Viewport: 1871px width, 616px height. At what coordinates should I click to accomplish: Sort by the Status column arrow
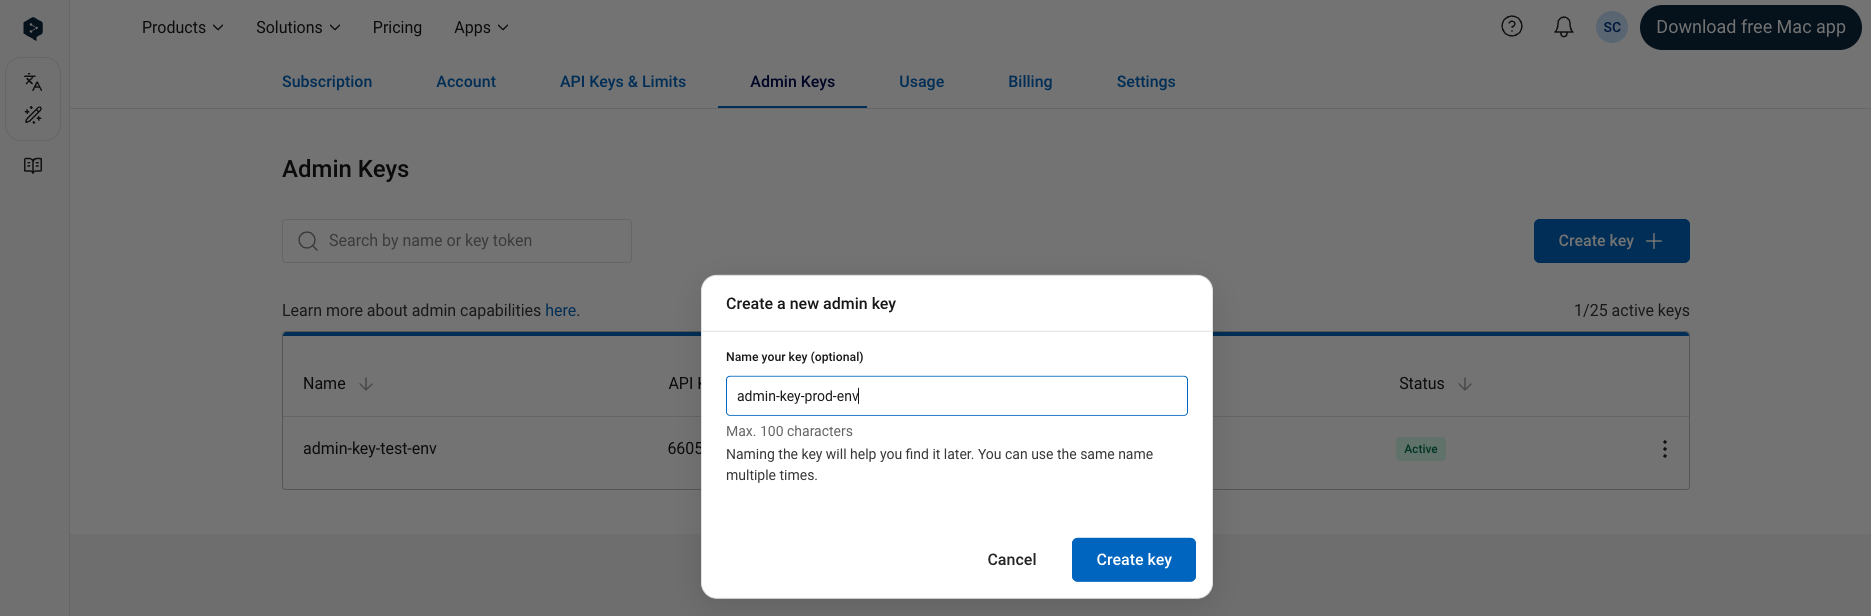pyautogui.click(x=1465, y=384)
